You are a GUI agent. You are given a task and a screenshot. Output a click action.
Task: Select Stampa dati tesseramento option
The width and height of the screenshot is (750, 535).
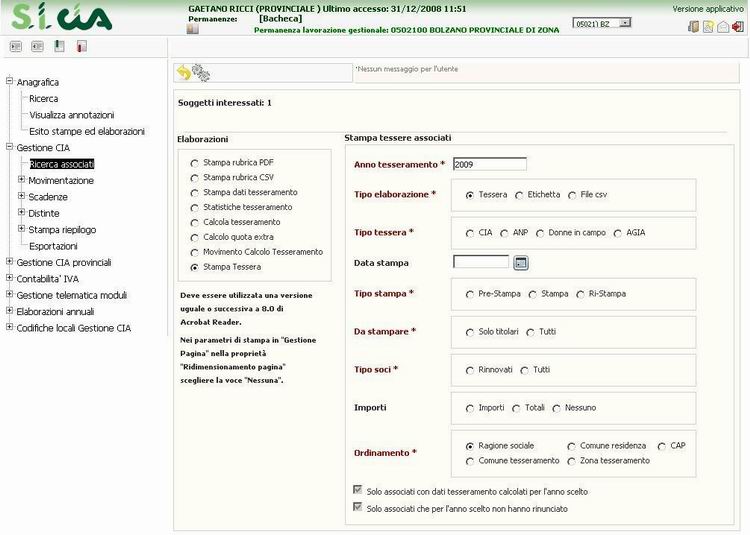coord(194,193)
